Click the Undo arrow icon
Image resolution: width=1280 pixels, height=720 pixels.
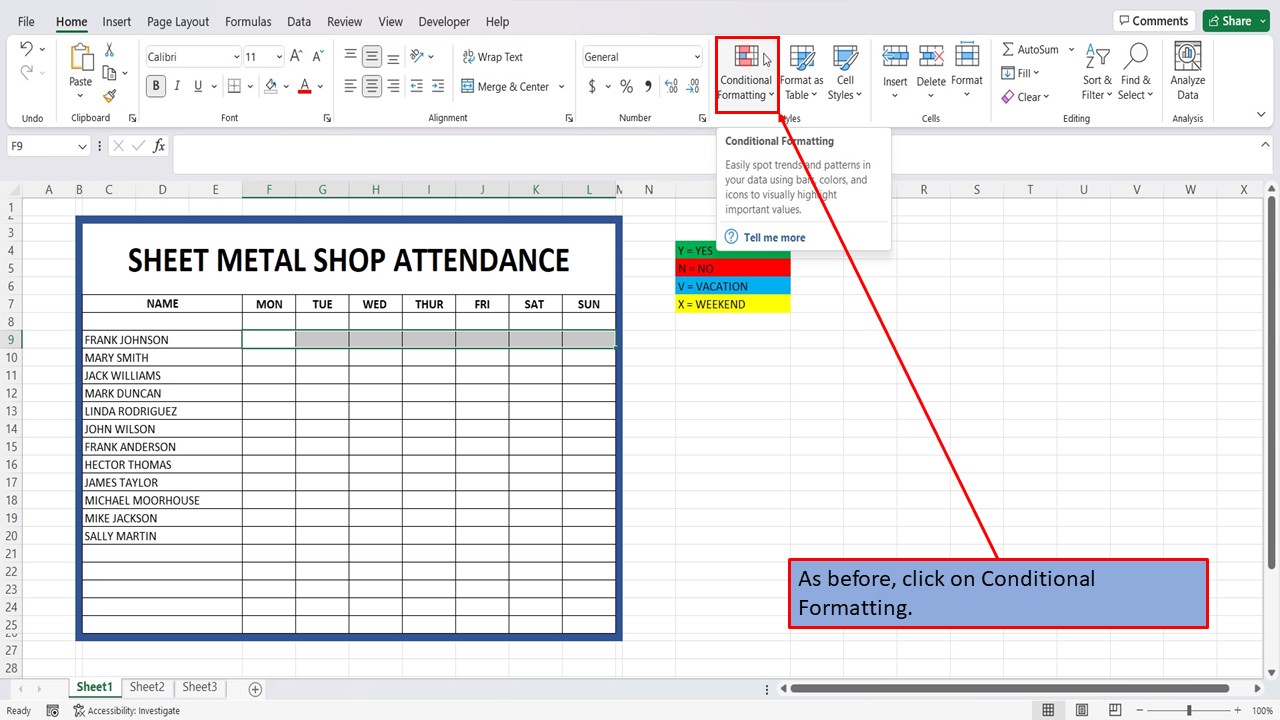[27, 49]
